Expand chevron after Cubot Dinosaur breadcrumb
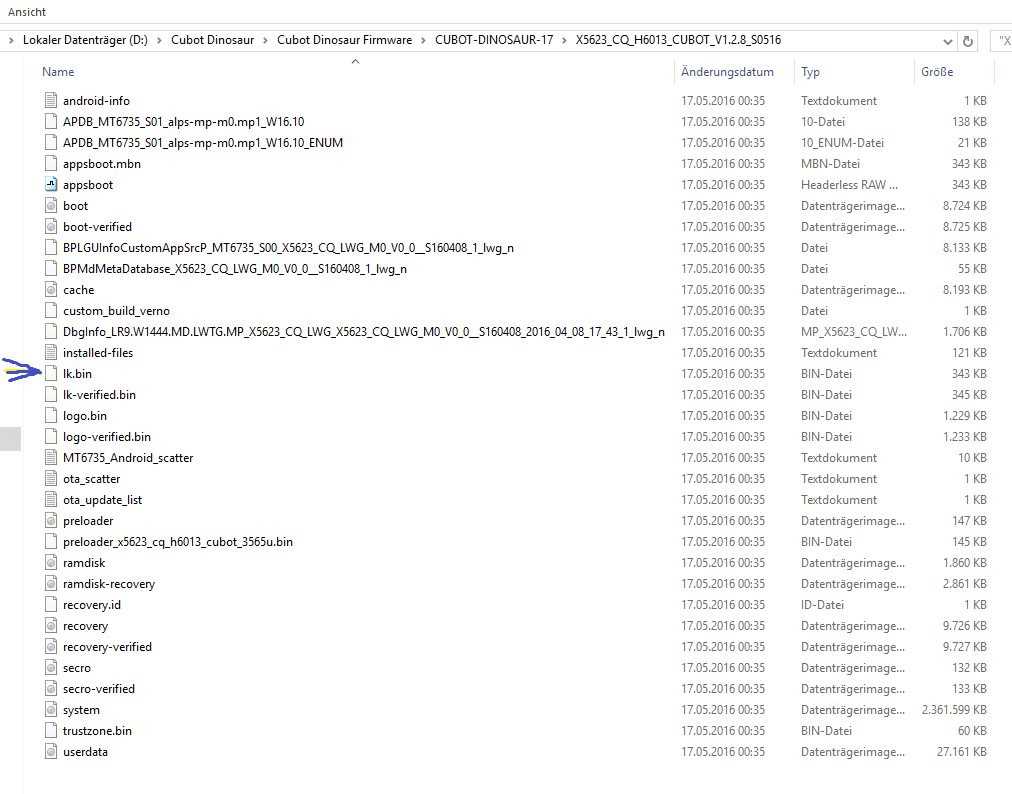 pyautogui.click(x=265, y=40)
